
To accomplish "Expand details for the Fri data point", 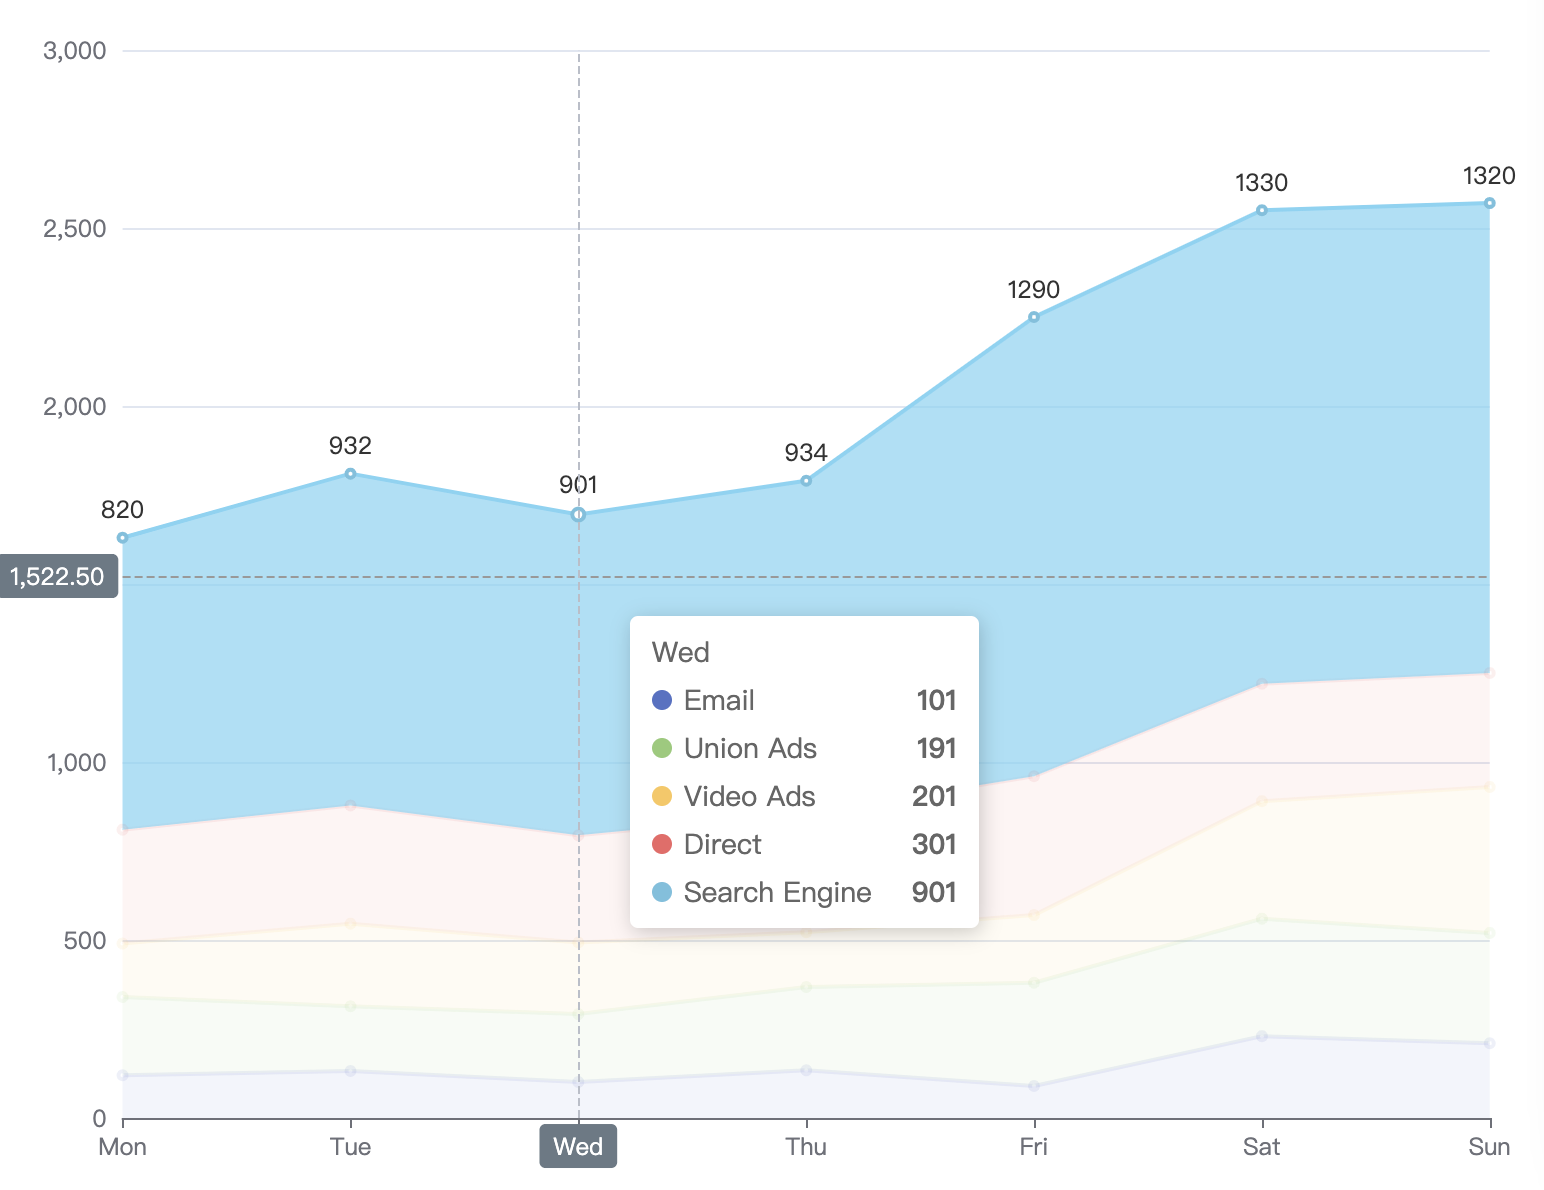I will 1034,318.
